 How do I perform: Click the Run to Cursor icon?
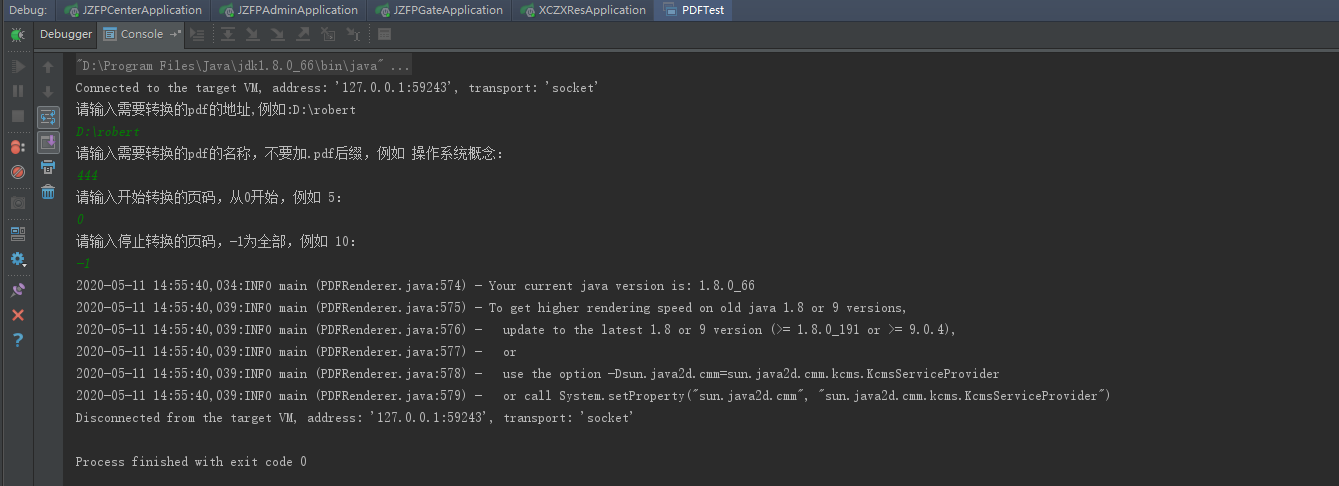click(353, 34)
